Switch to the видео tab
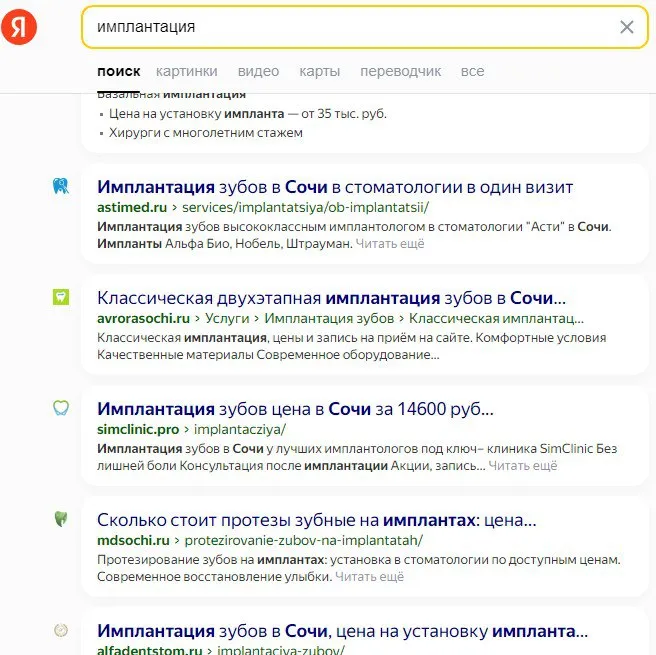The height and width of the screenshot is (655, 656). [x=258, y=71]
